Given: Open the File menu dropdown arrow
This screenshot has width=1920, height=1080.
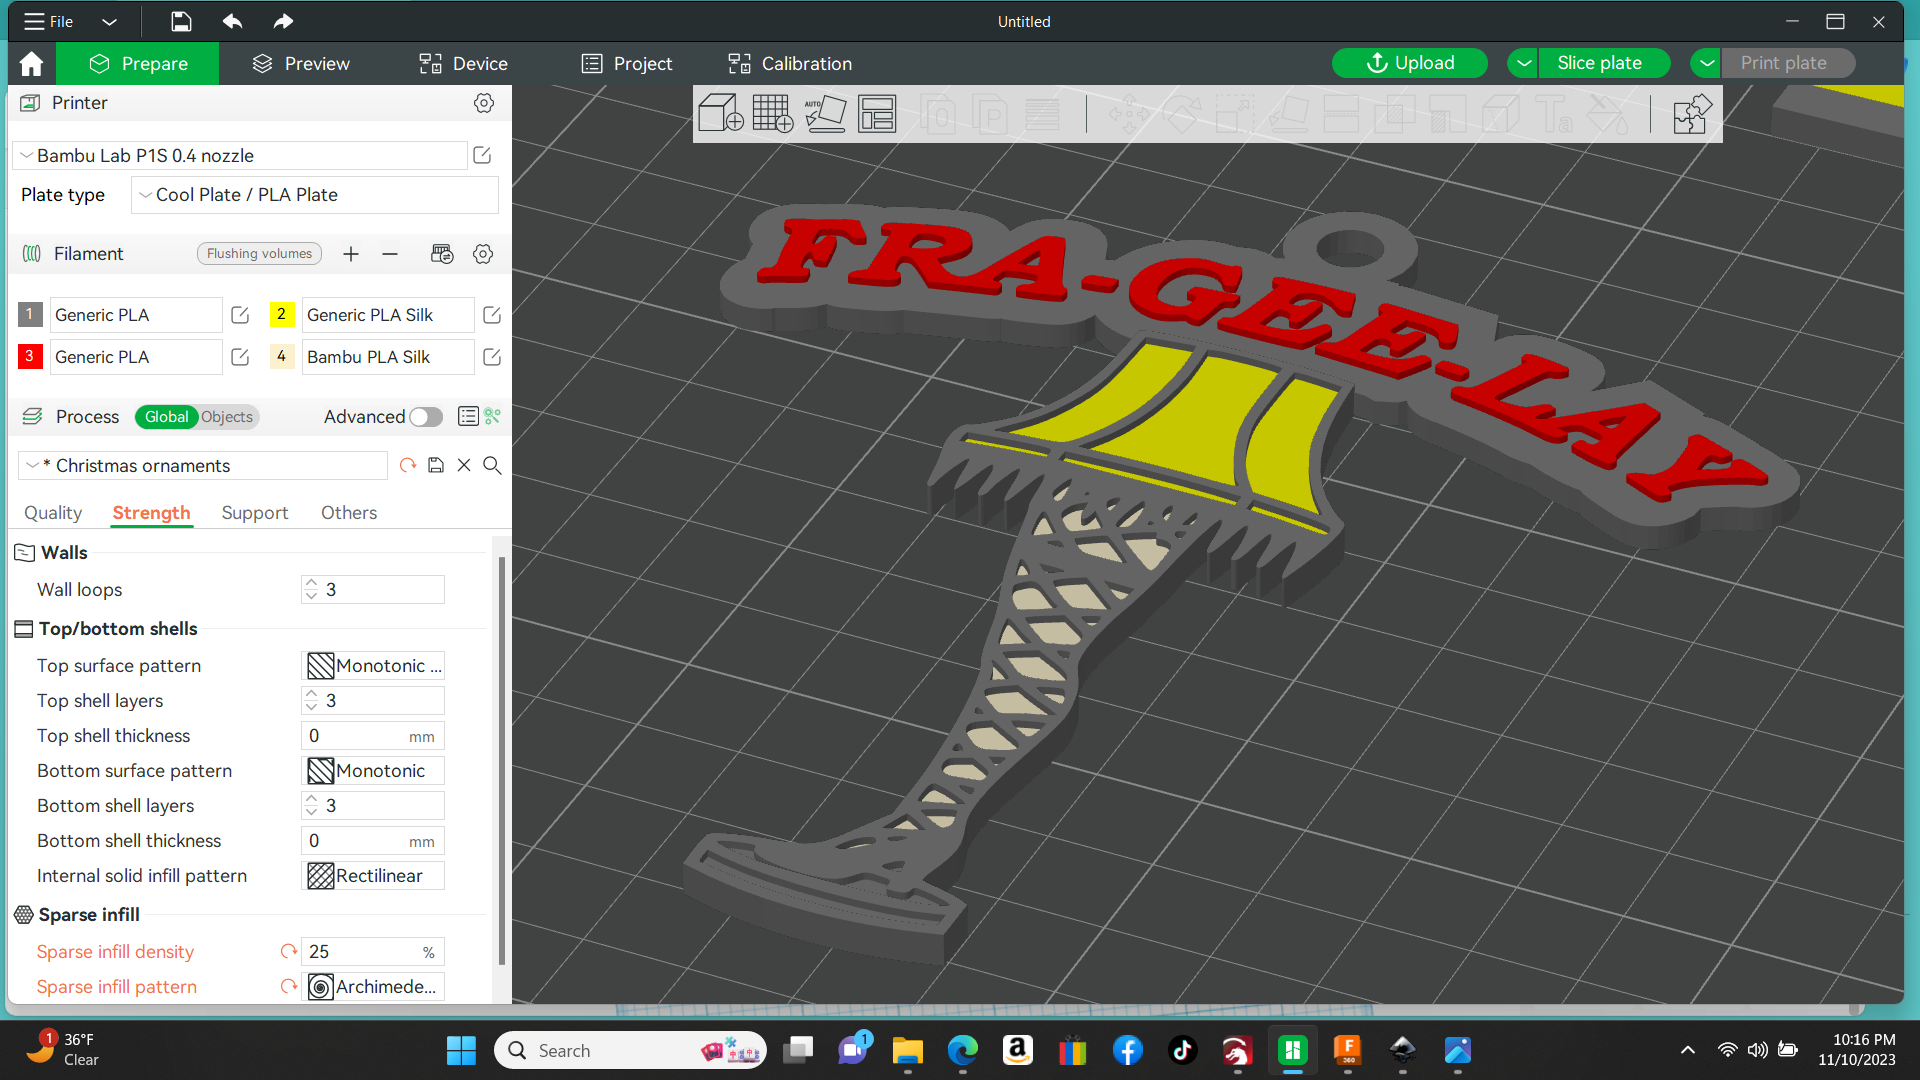Looking at the screenshot, I should tap(109, 21).
